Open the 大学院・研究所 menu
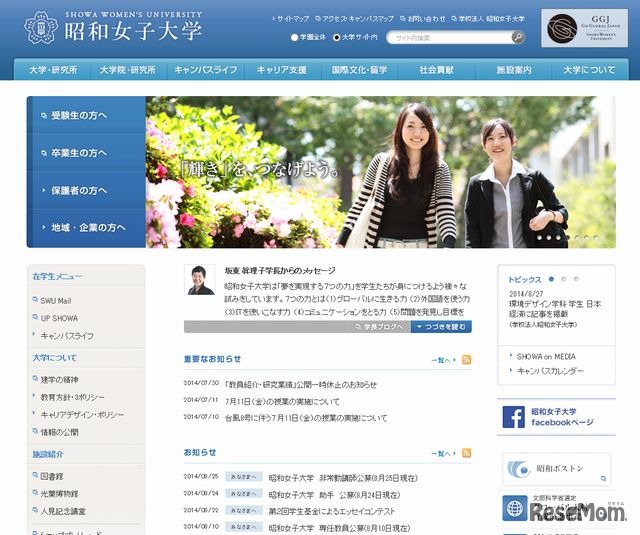Image resolution: width=640 pixels, height=535 pixels. (128, 70)
